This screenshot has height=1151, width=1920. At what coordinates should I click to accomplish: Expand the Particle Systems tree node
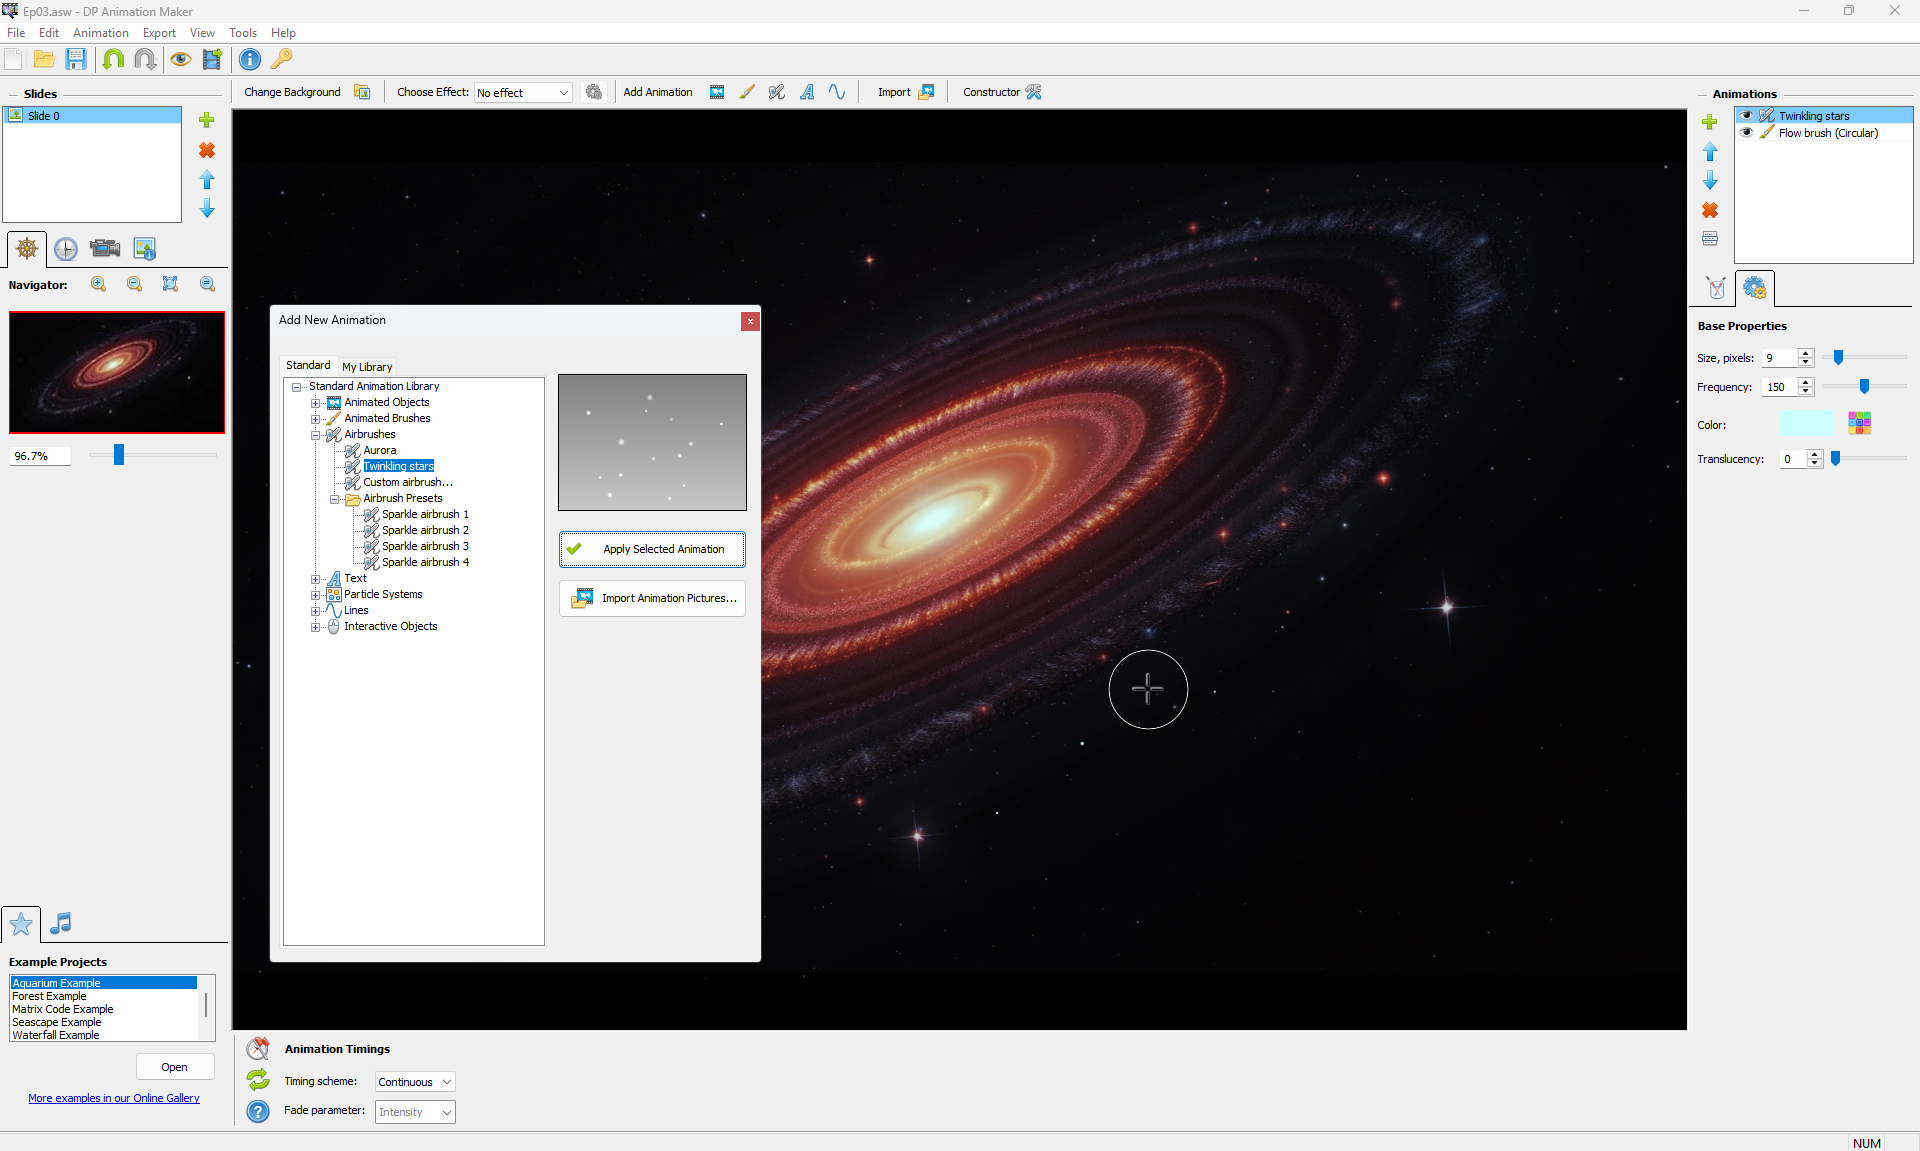click(x=315, y=595)
